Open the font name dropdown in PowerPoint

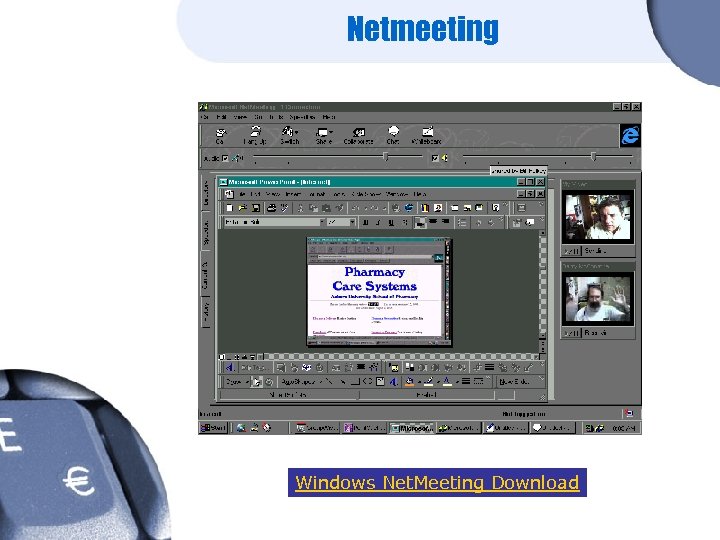[322, 222]
